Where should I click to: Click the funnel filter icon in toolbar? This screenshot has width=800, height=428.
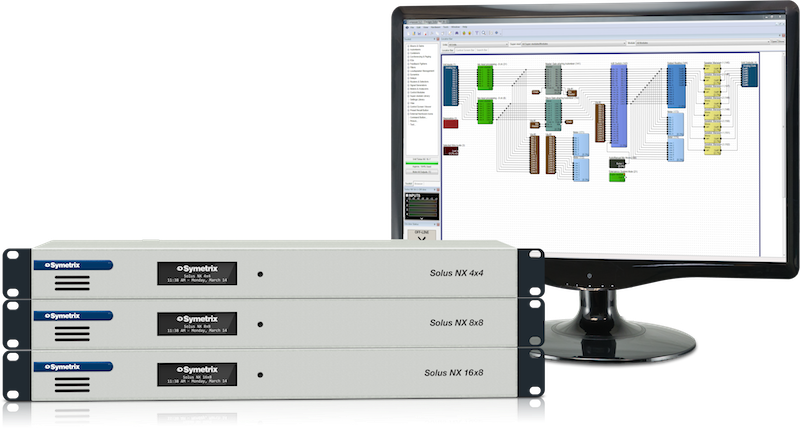click(x=477, y=33)
